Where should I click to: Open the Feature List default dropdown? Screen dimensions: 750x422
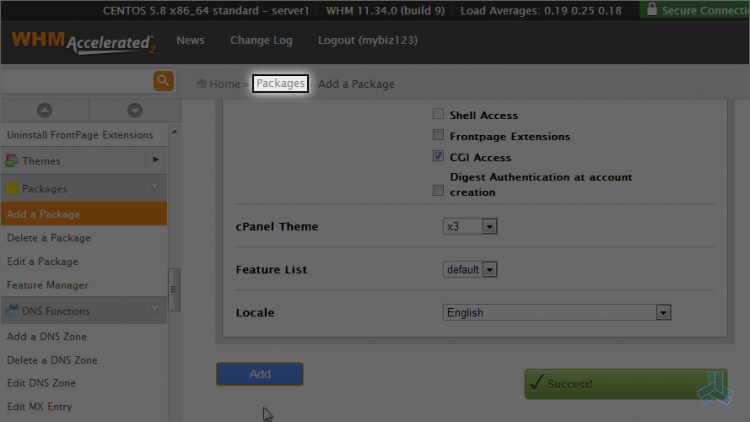click(470, 269)
